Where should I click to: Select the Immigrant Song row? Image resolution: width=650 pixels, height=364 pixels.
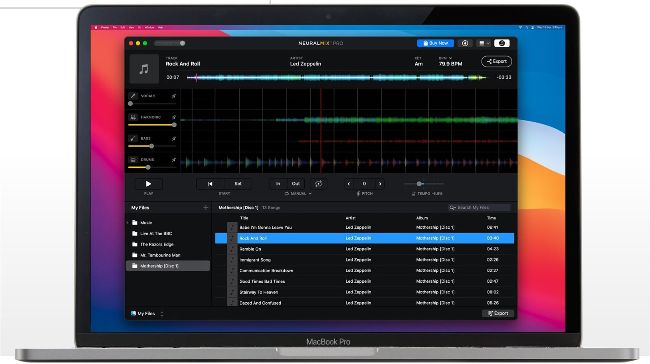pyautogui.click(x=364, y=260)
